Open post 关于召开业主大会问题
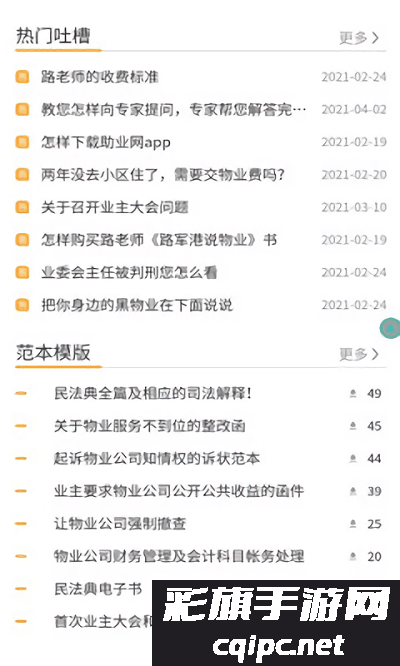Screen dimensions: 400x666 (x=115, y=207)
